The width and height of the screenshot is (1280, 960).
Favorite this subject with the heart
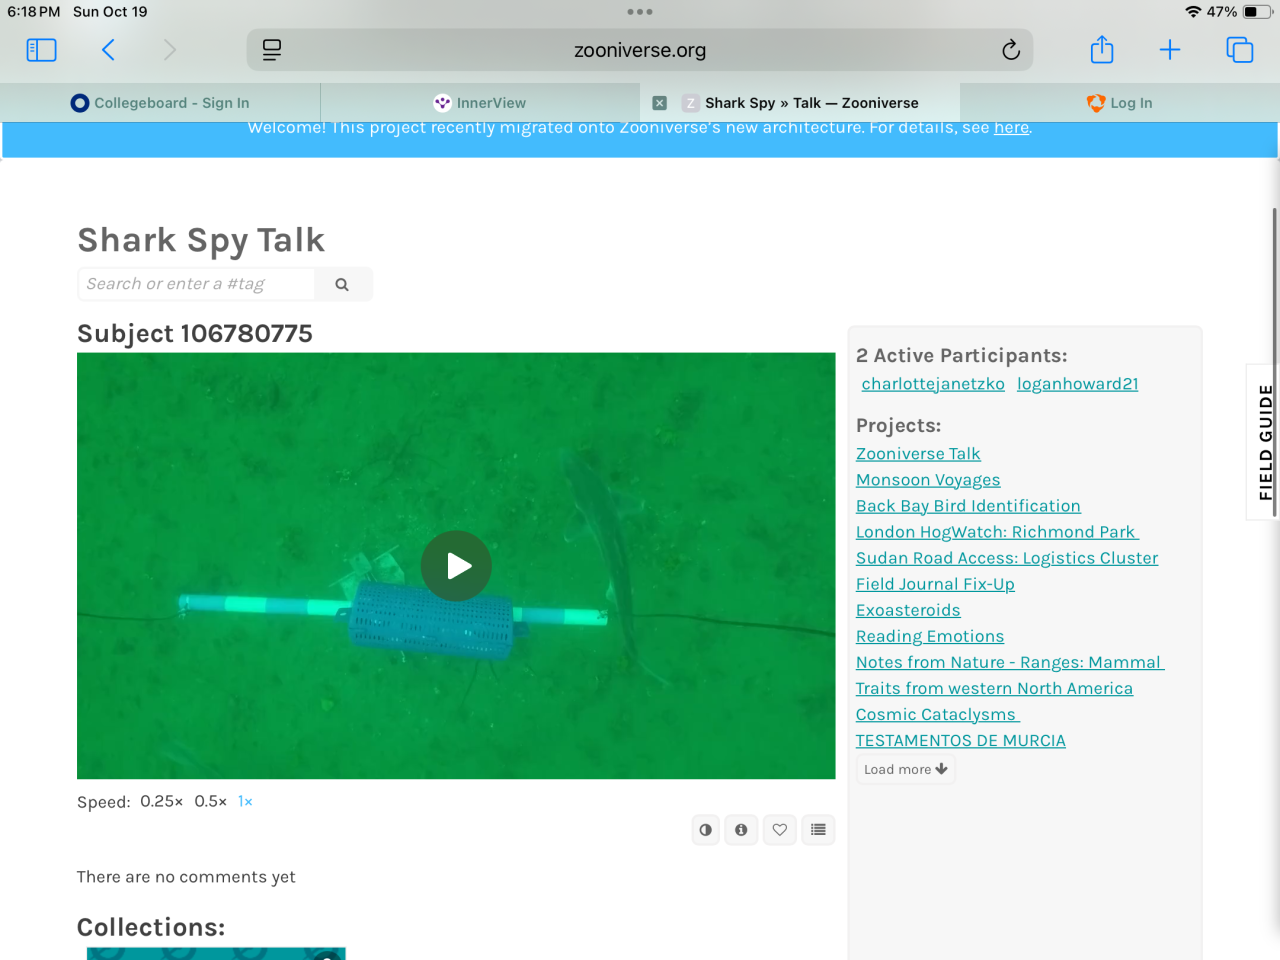[x=780, y=830]
